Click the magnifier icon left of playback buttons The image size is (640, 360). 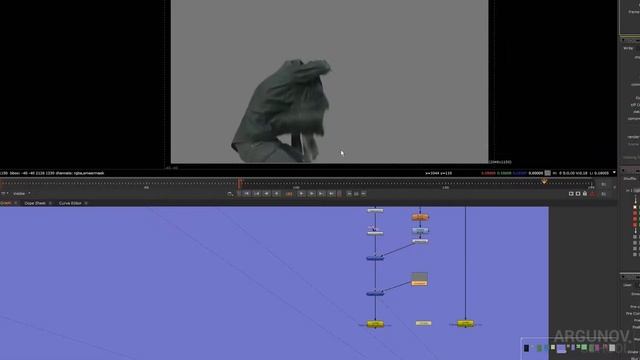pos(230,194)
